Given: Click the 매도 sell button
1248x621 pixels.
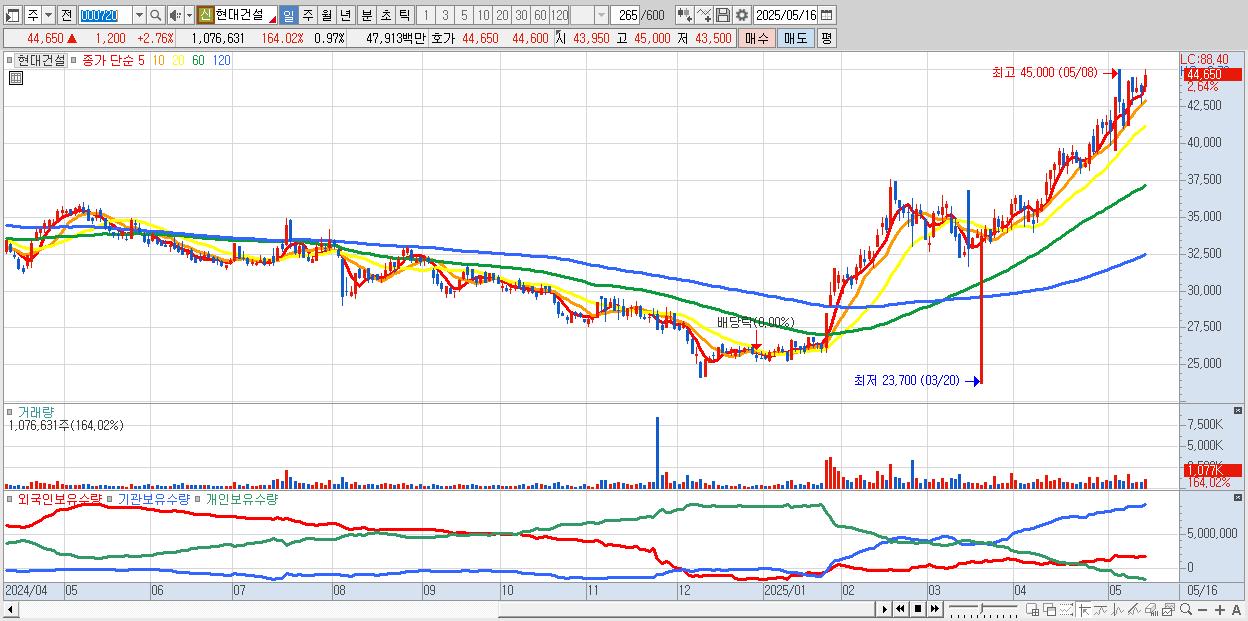Looking at the screenshot, I should coord(796,38).
